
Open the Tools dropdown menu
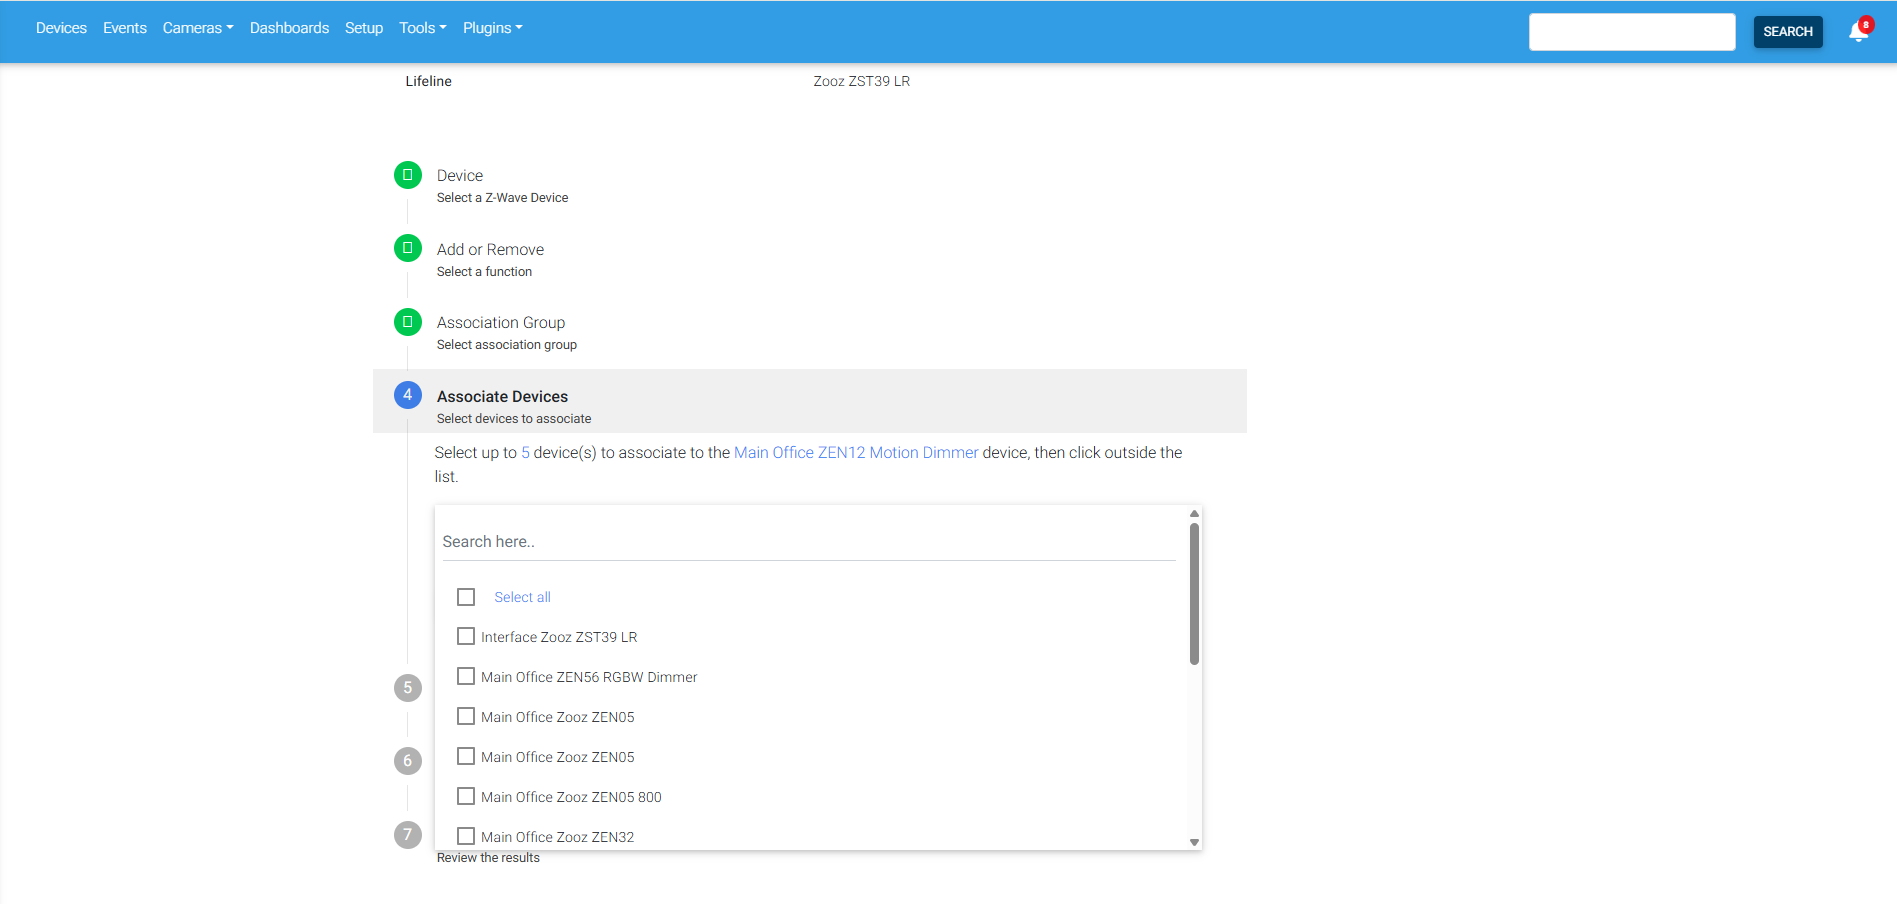tap(423, 28)
